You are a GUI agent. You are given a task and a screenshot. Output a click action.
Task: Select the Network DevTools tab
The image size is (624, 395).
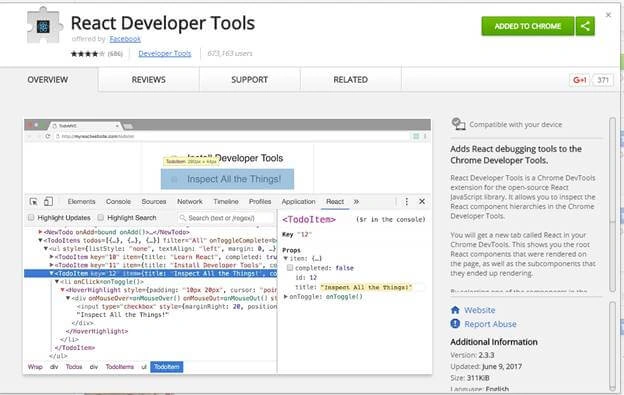[189, 202]
